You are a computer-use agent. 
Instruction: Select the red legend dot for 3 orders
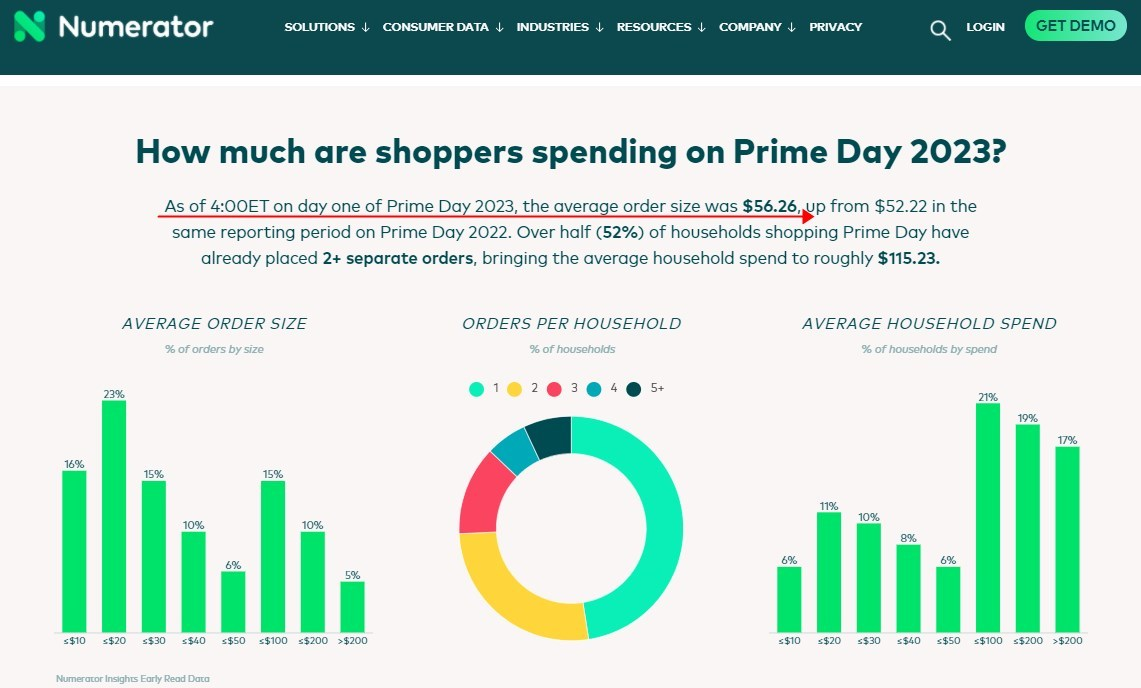coord(554,389)
